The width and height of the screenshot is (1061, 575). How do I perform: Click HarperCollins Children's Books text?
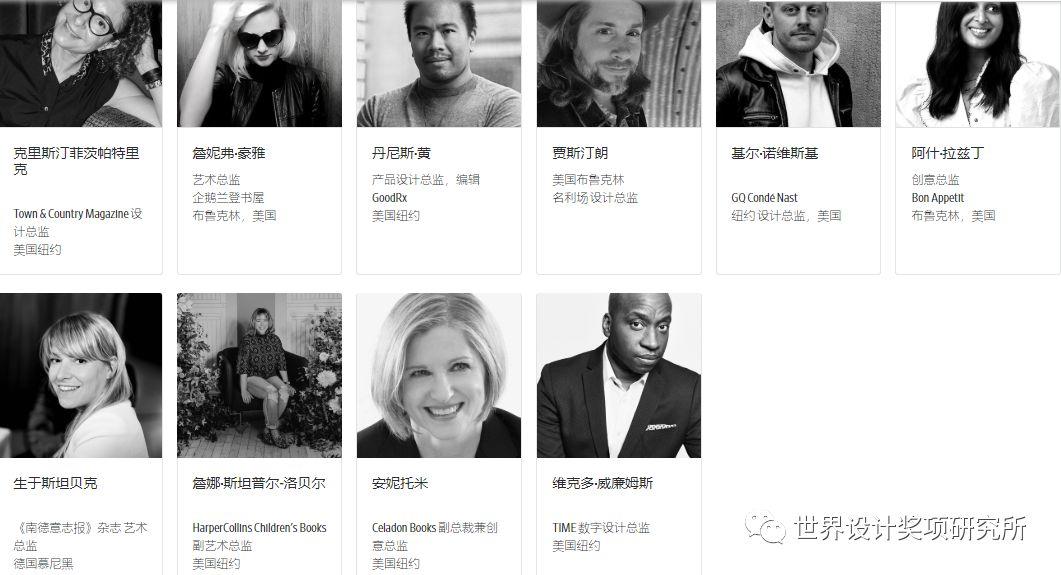tap(259, 528)
